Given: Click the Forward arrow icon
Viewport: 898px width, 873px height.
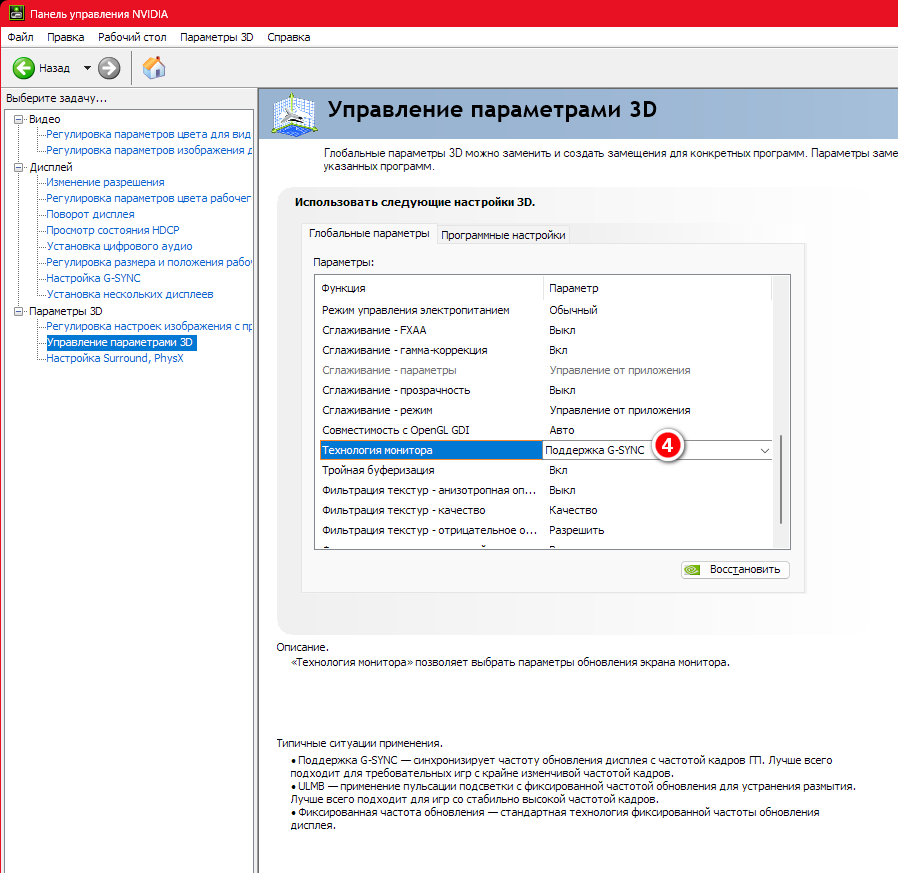Looking at the screenshot, I should pos(109,68).
